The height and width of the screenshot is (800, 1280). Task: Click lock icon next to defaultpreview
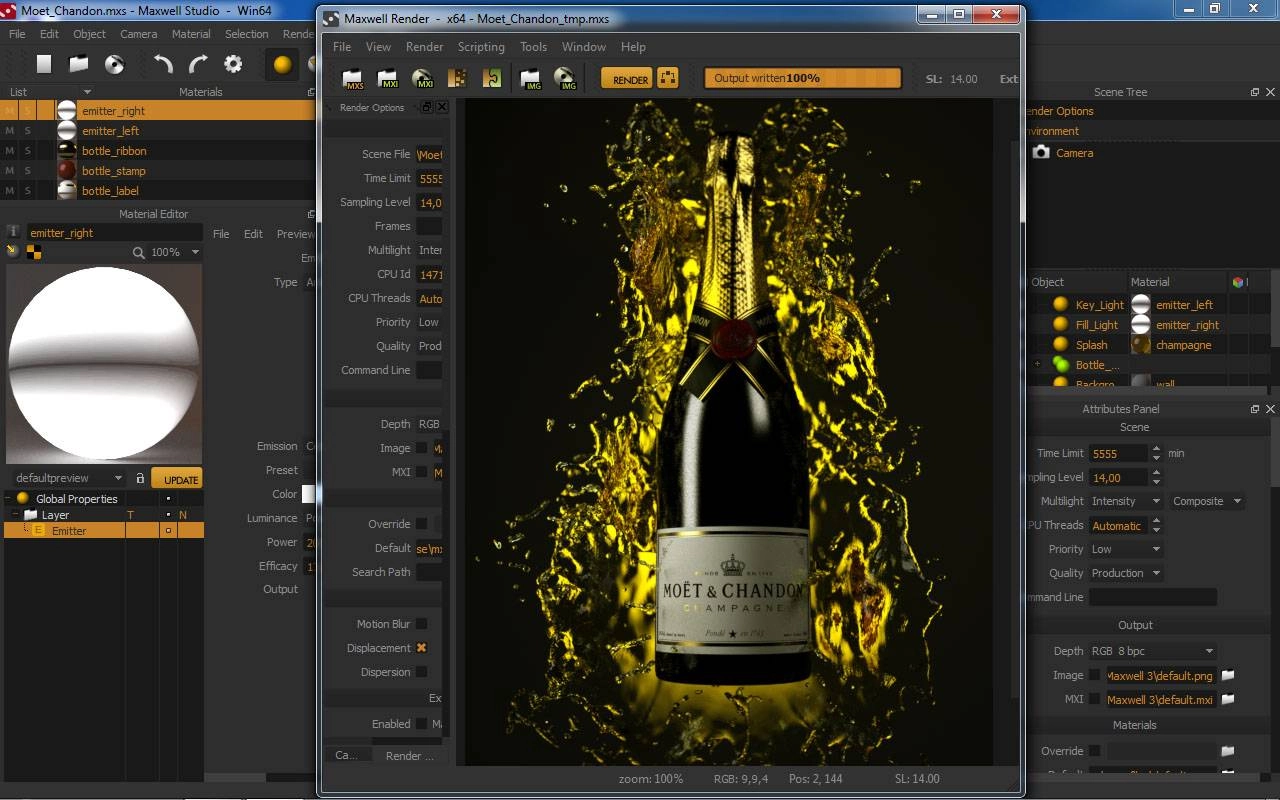coord(140,479)
